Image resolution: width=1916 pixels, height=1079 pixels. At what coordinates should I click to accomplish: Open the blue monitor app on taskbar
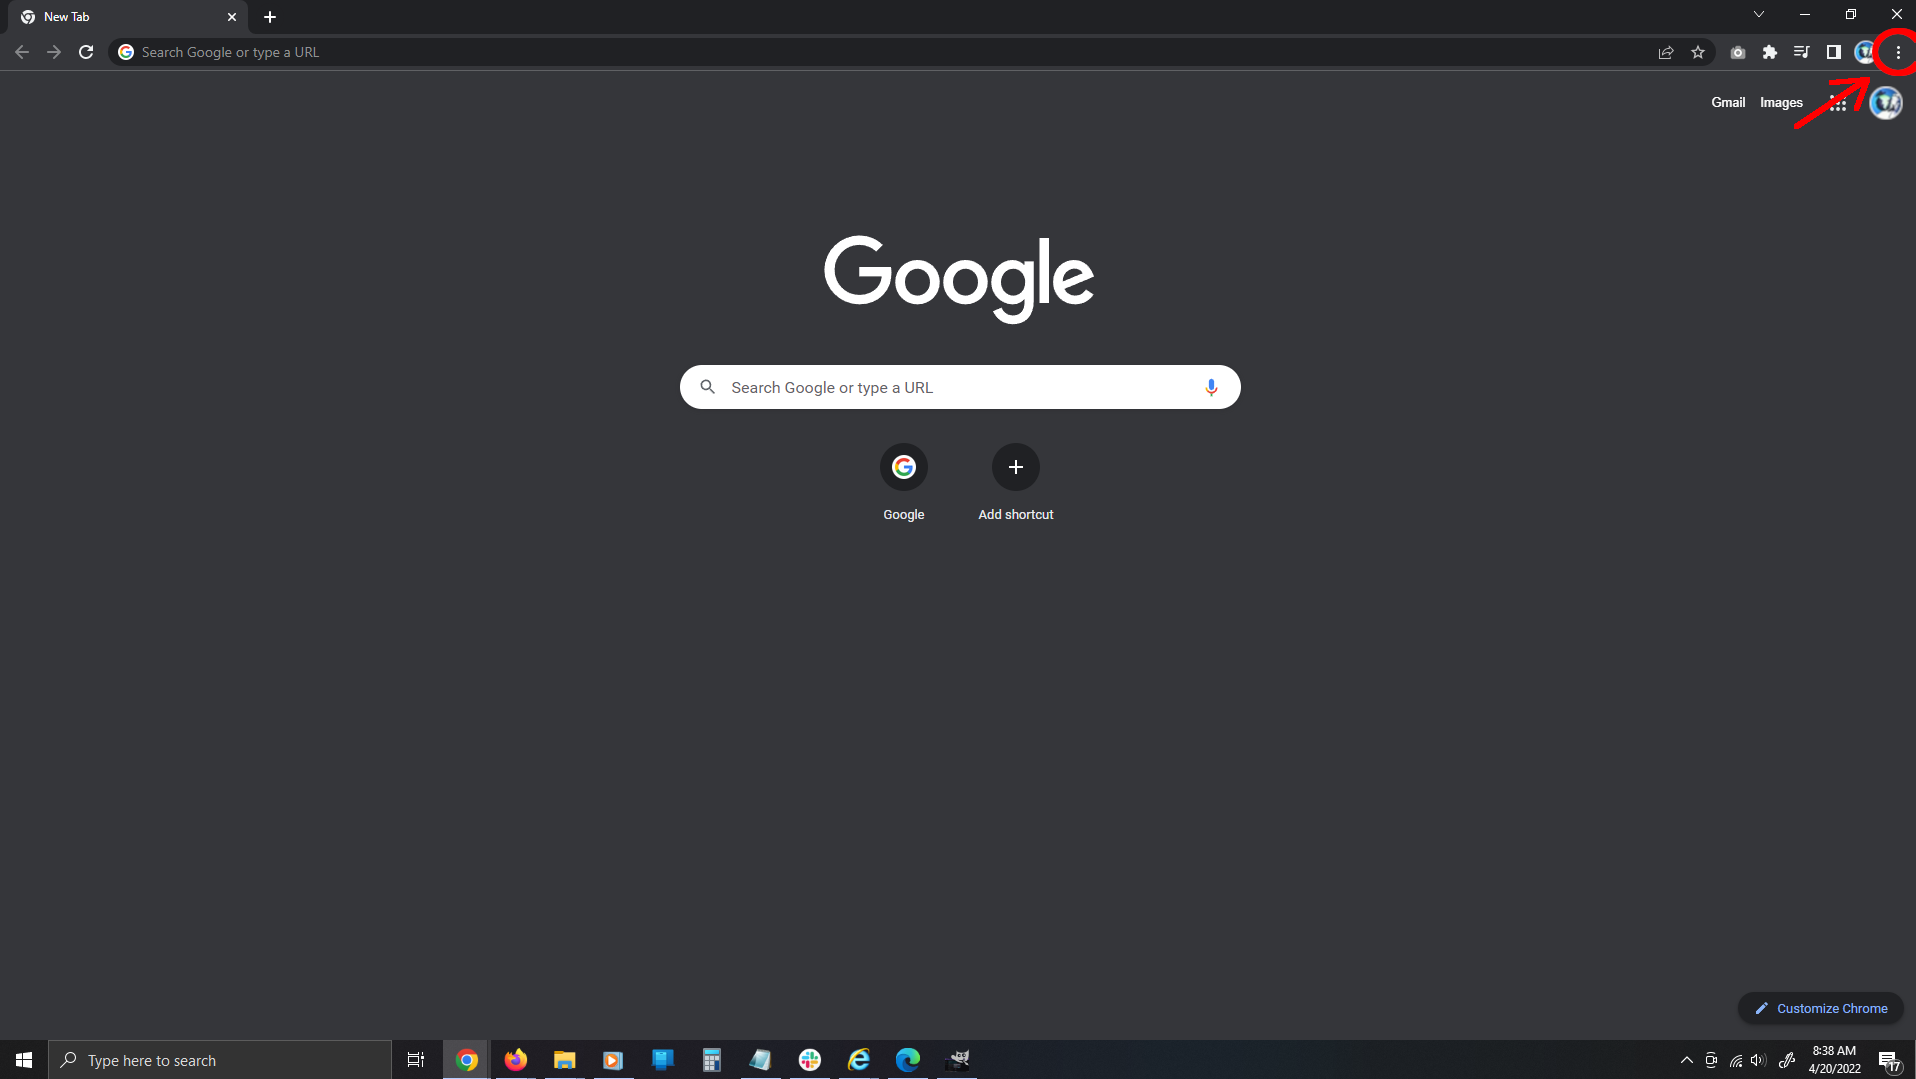point(662,1060)
